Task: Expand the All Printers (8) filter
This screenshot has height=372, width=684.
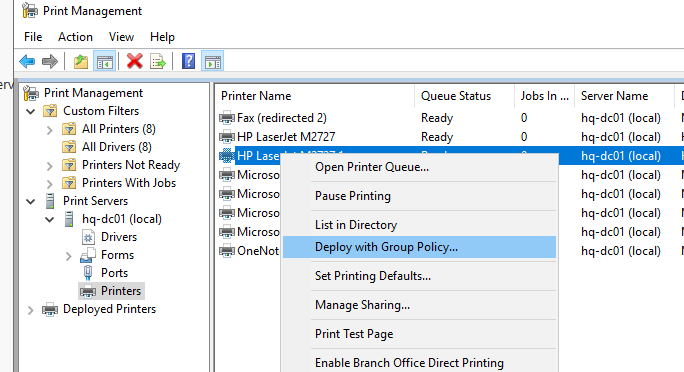Action: (50, 130)
